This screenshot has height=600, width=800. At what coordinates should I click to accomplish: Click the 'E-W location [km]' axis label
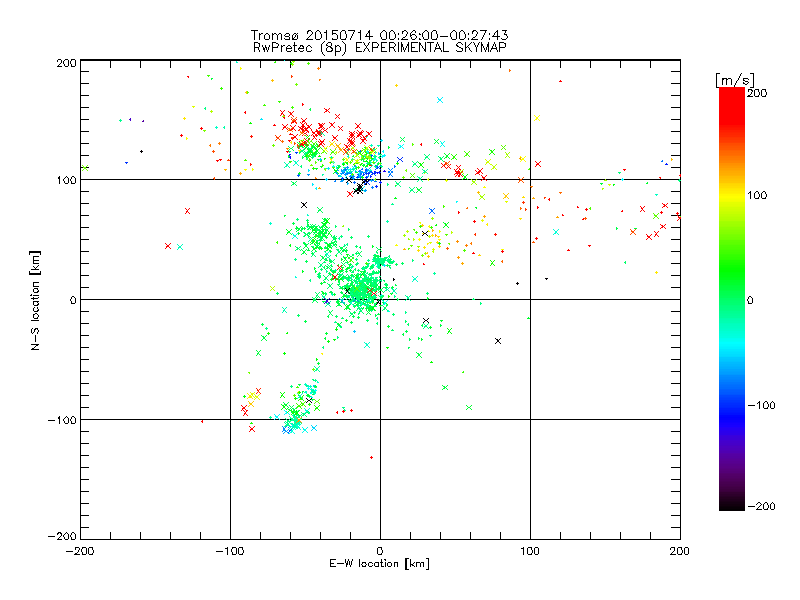click(x=379, y=564)
